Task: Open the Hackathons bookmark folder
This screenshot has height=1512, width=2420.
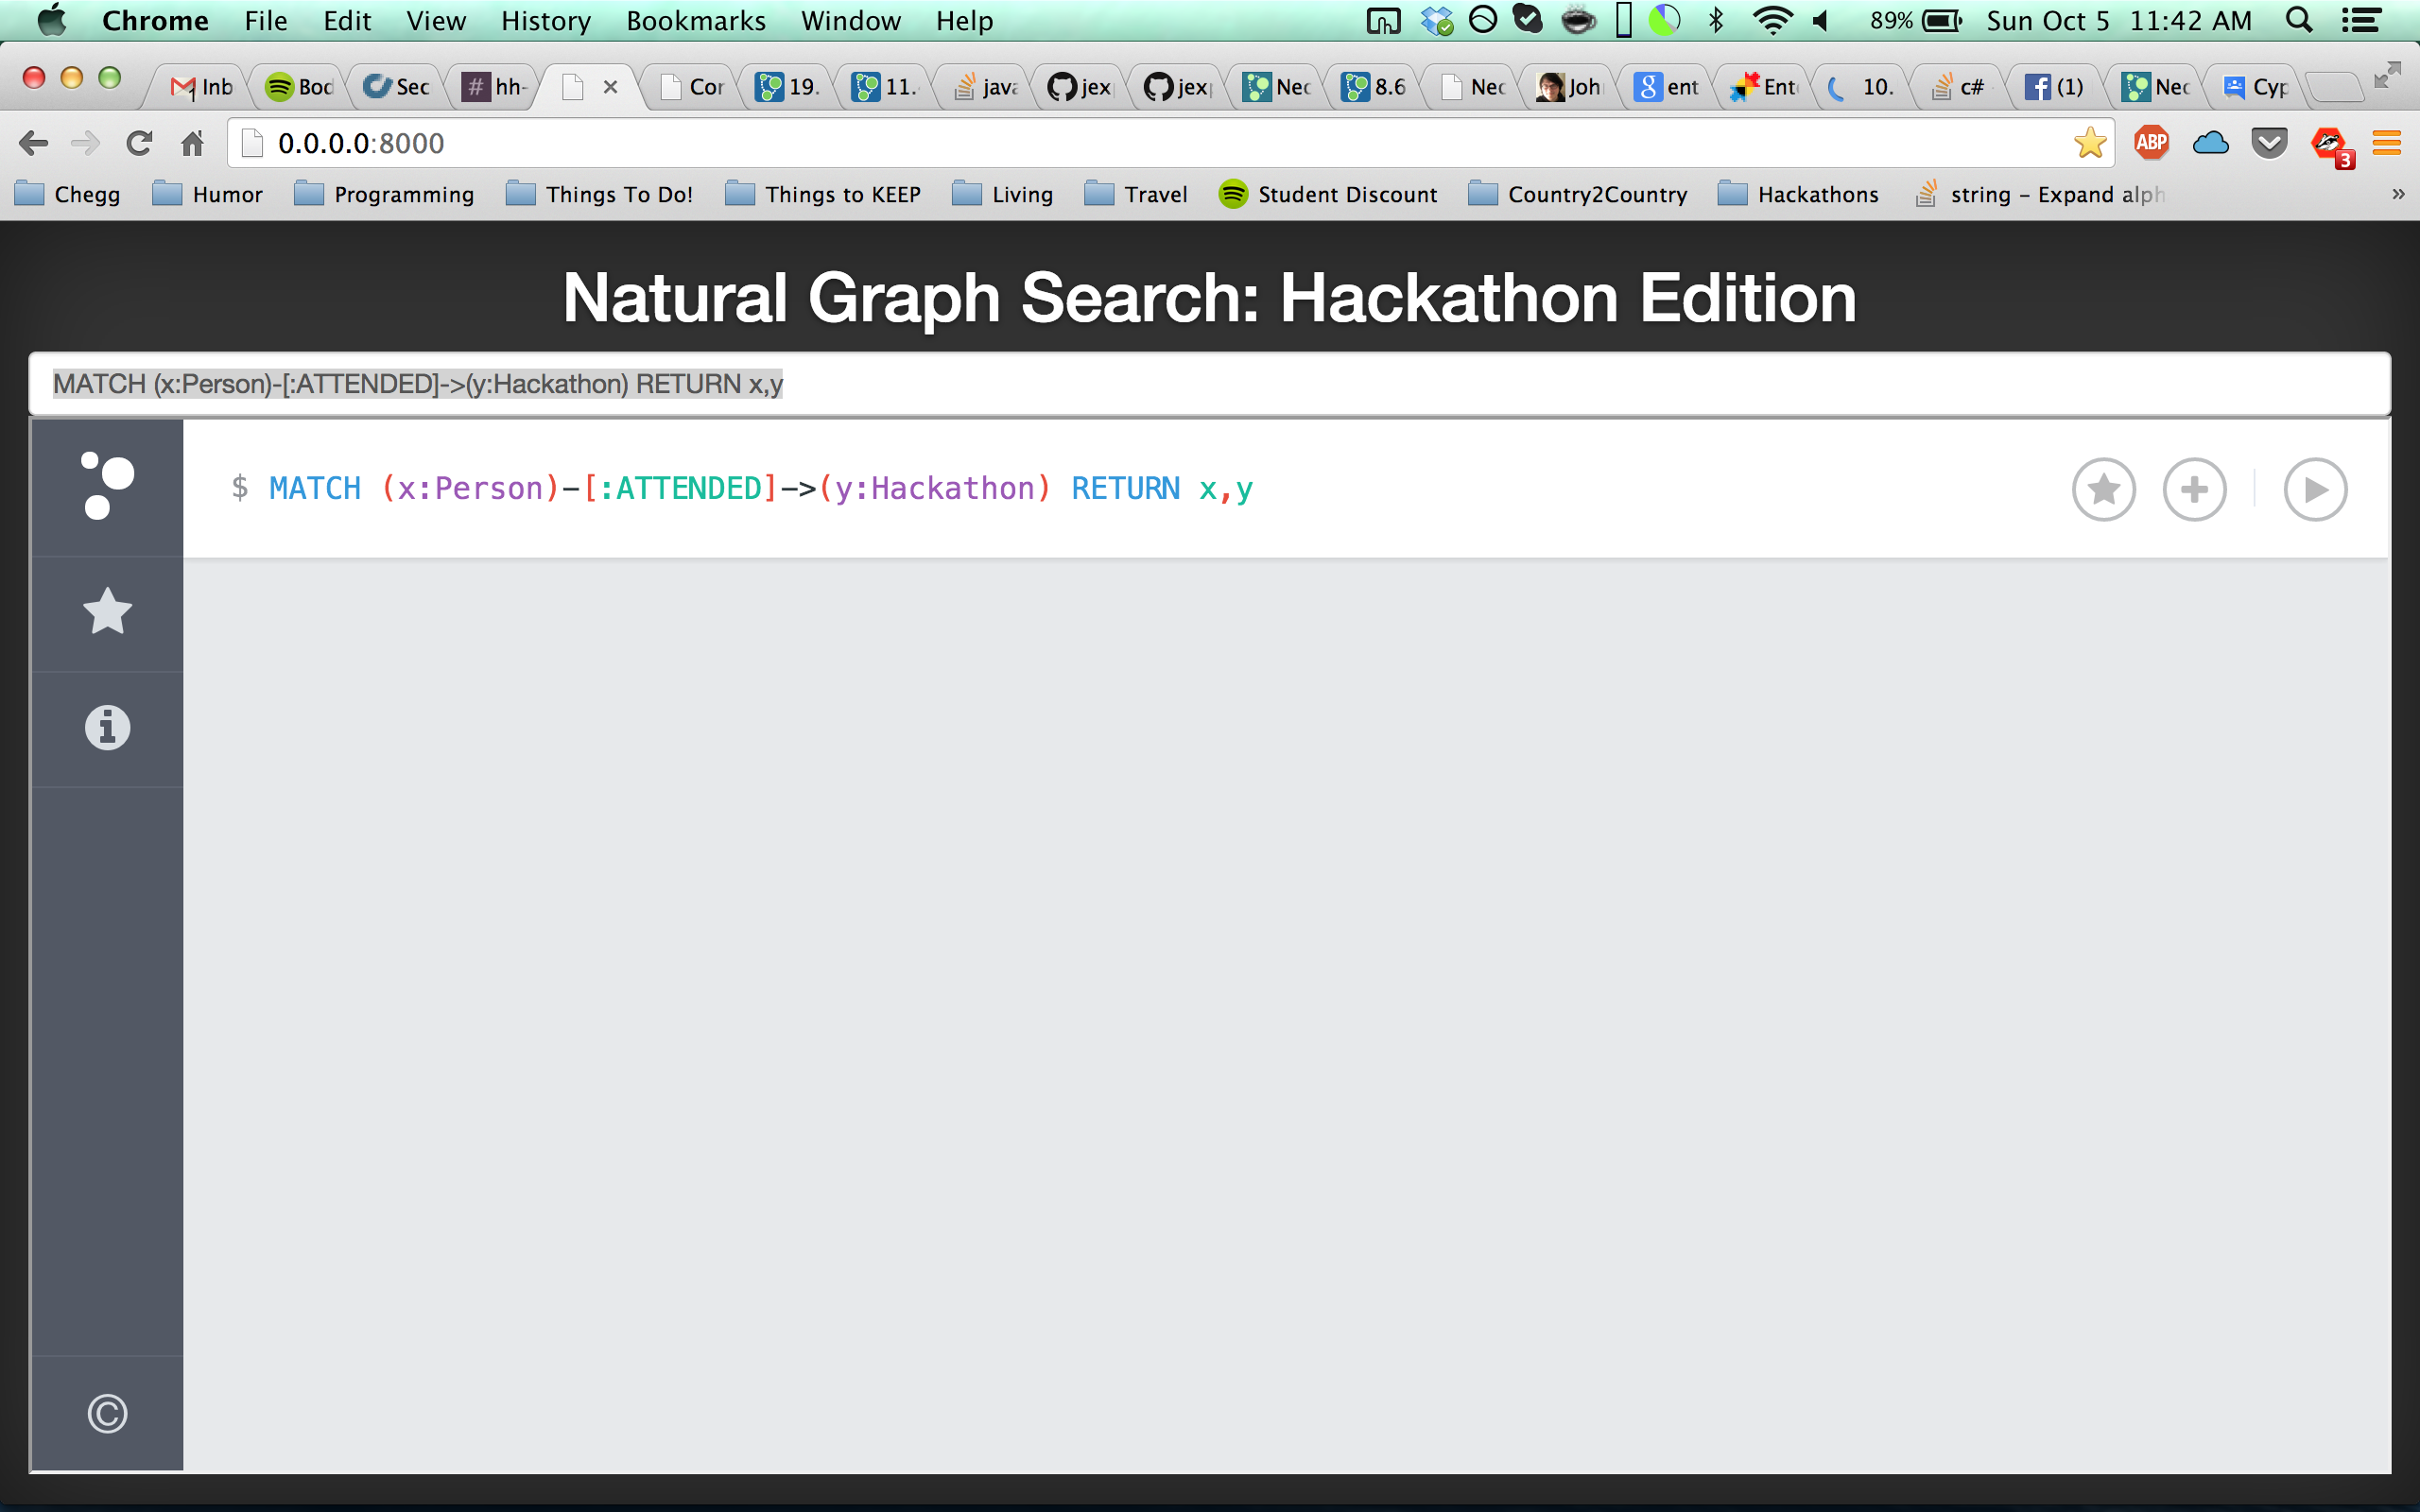Action: coord(1798,194)
